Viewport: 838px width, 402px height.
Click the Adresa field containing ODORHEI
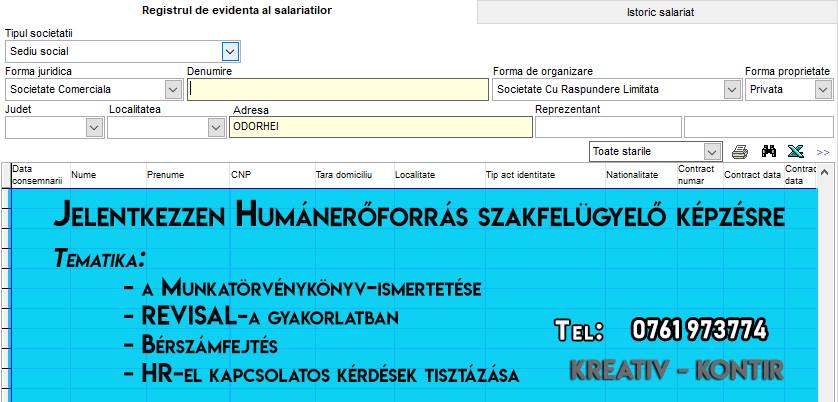(381, 127)
